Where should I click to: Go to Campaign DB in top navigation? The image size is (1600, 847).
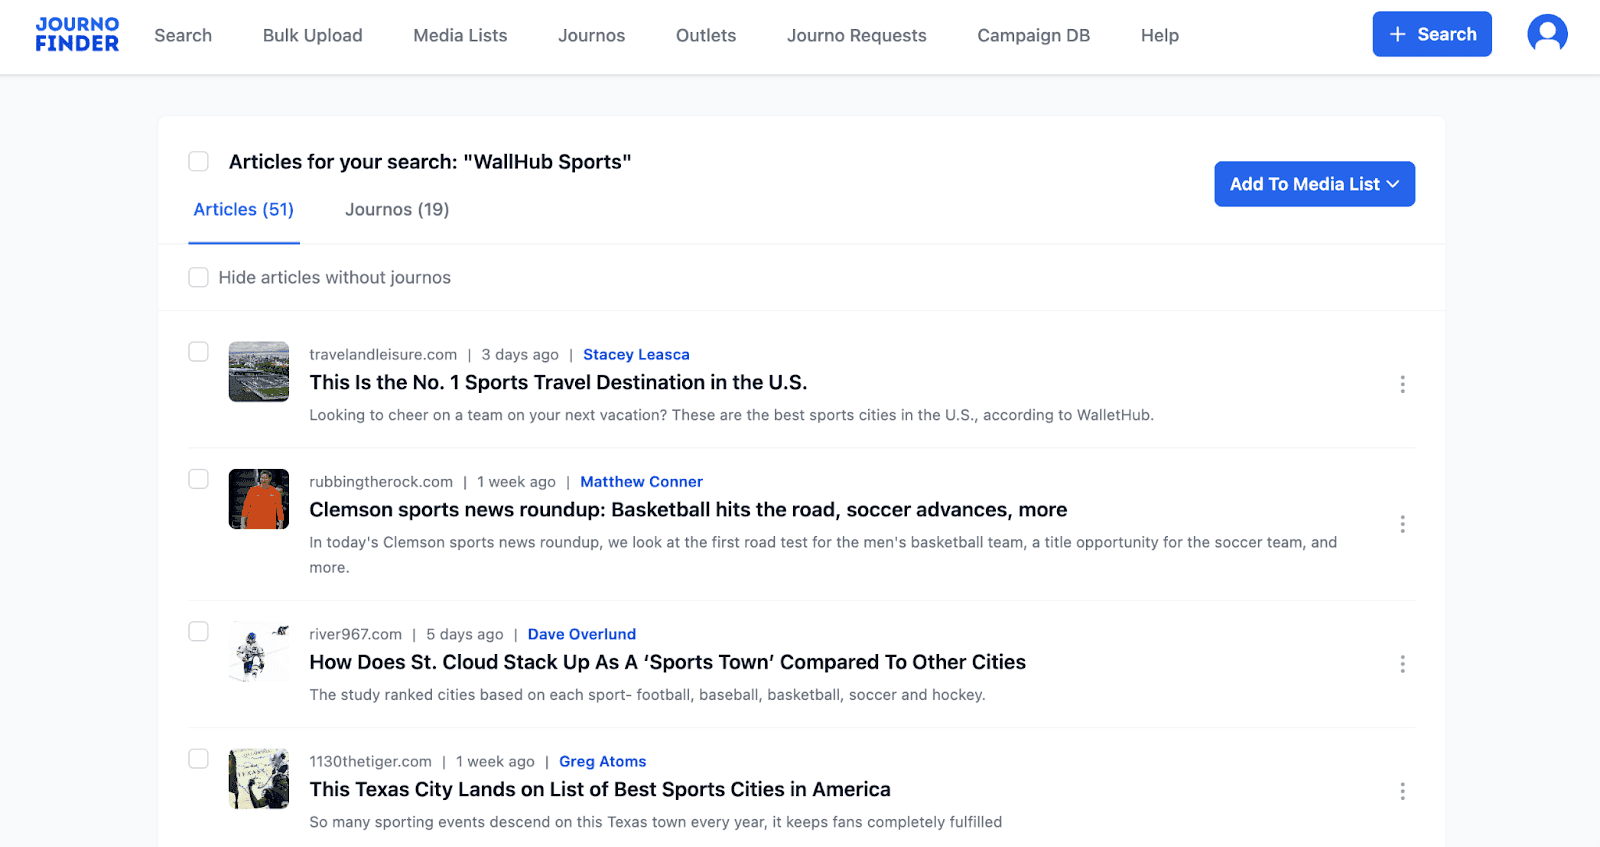(1033, 36)
